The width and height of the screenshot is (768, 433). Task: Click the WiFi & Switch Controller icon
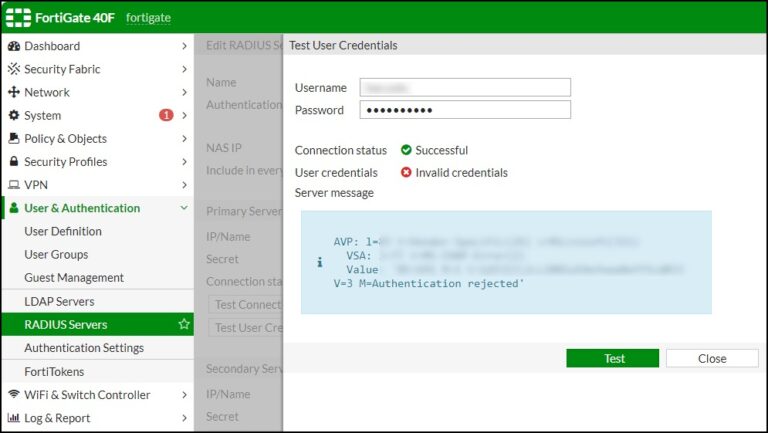[x=14, y=394]
